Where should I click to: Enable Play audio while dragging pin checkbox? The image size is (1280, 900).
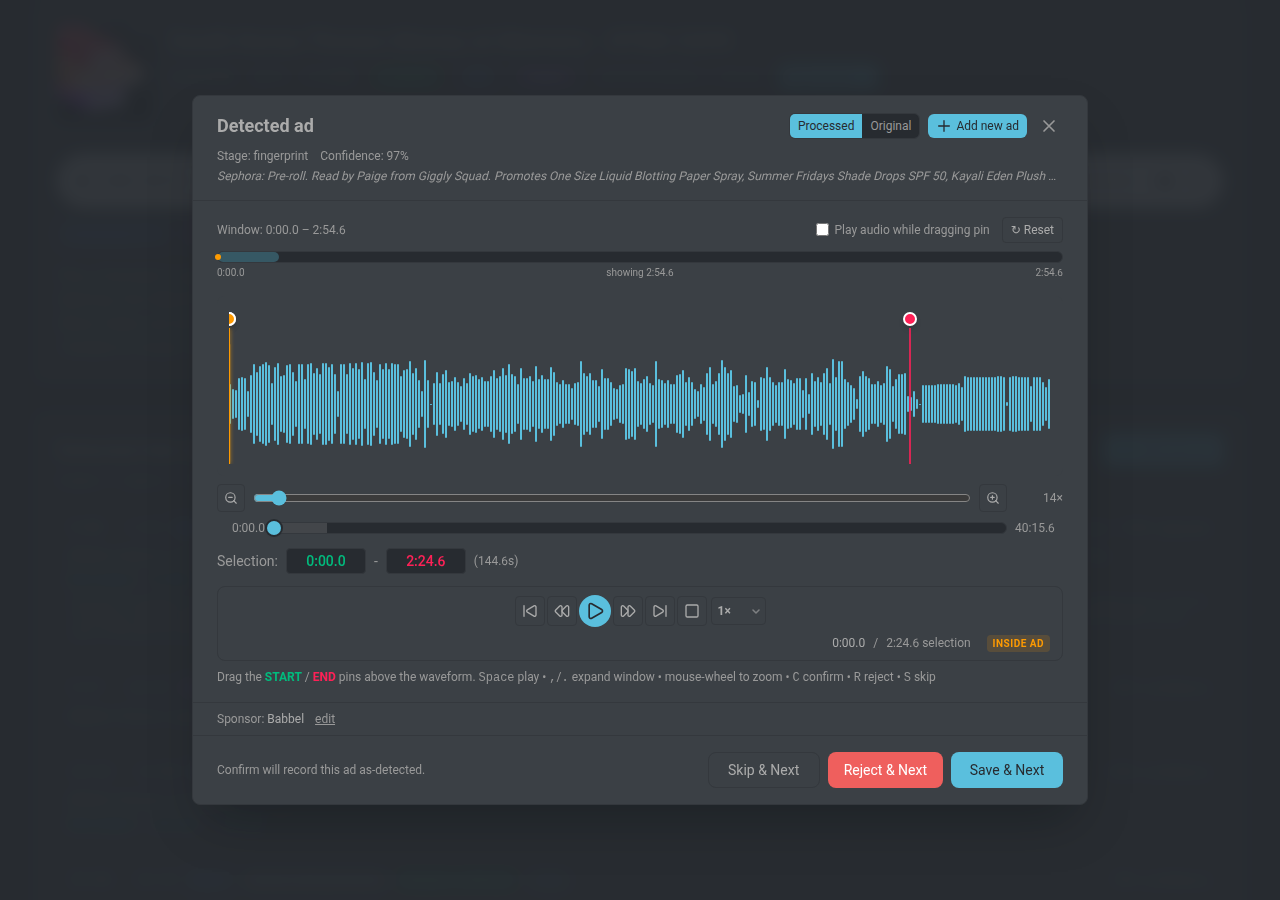click(823, 230)
